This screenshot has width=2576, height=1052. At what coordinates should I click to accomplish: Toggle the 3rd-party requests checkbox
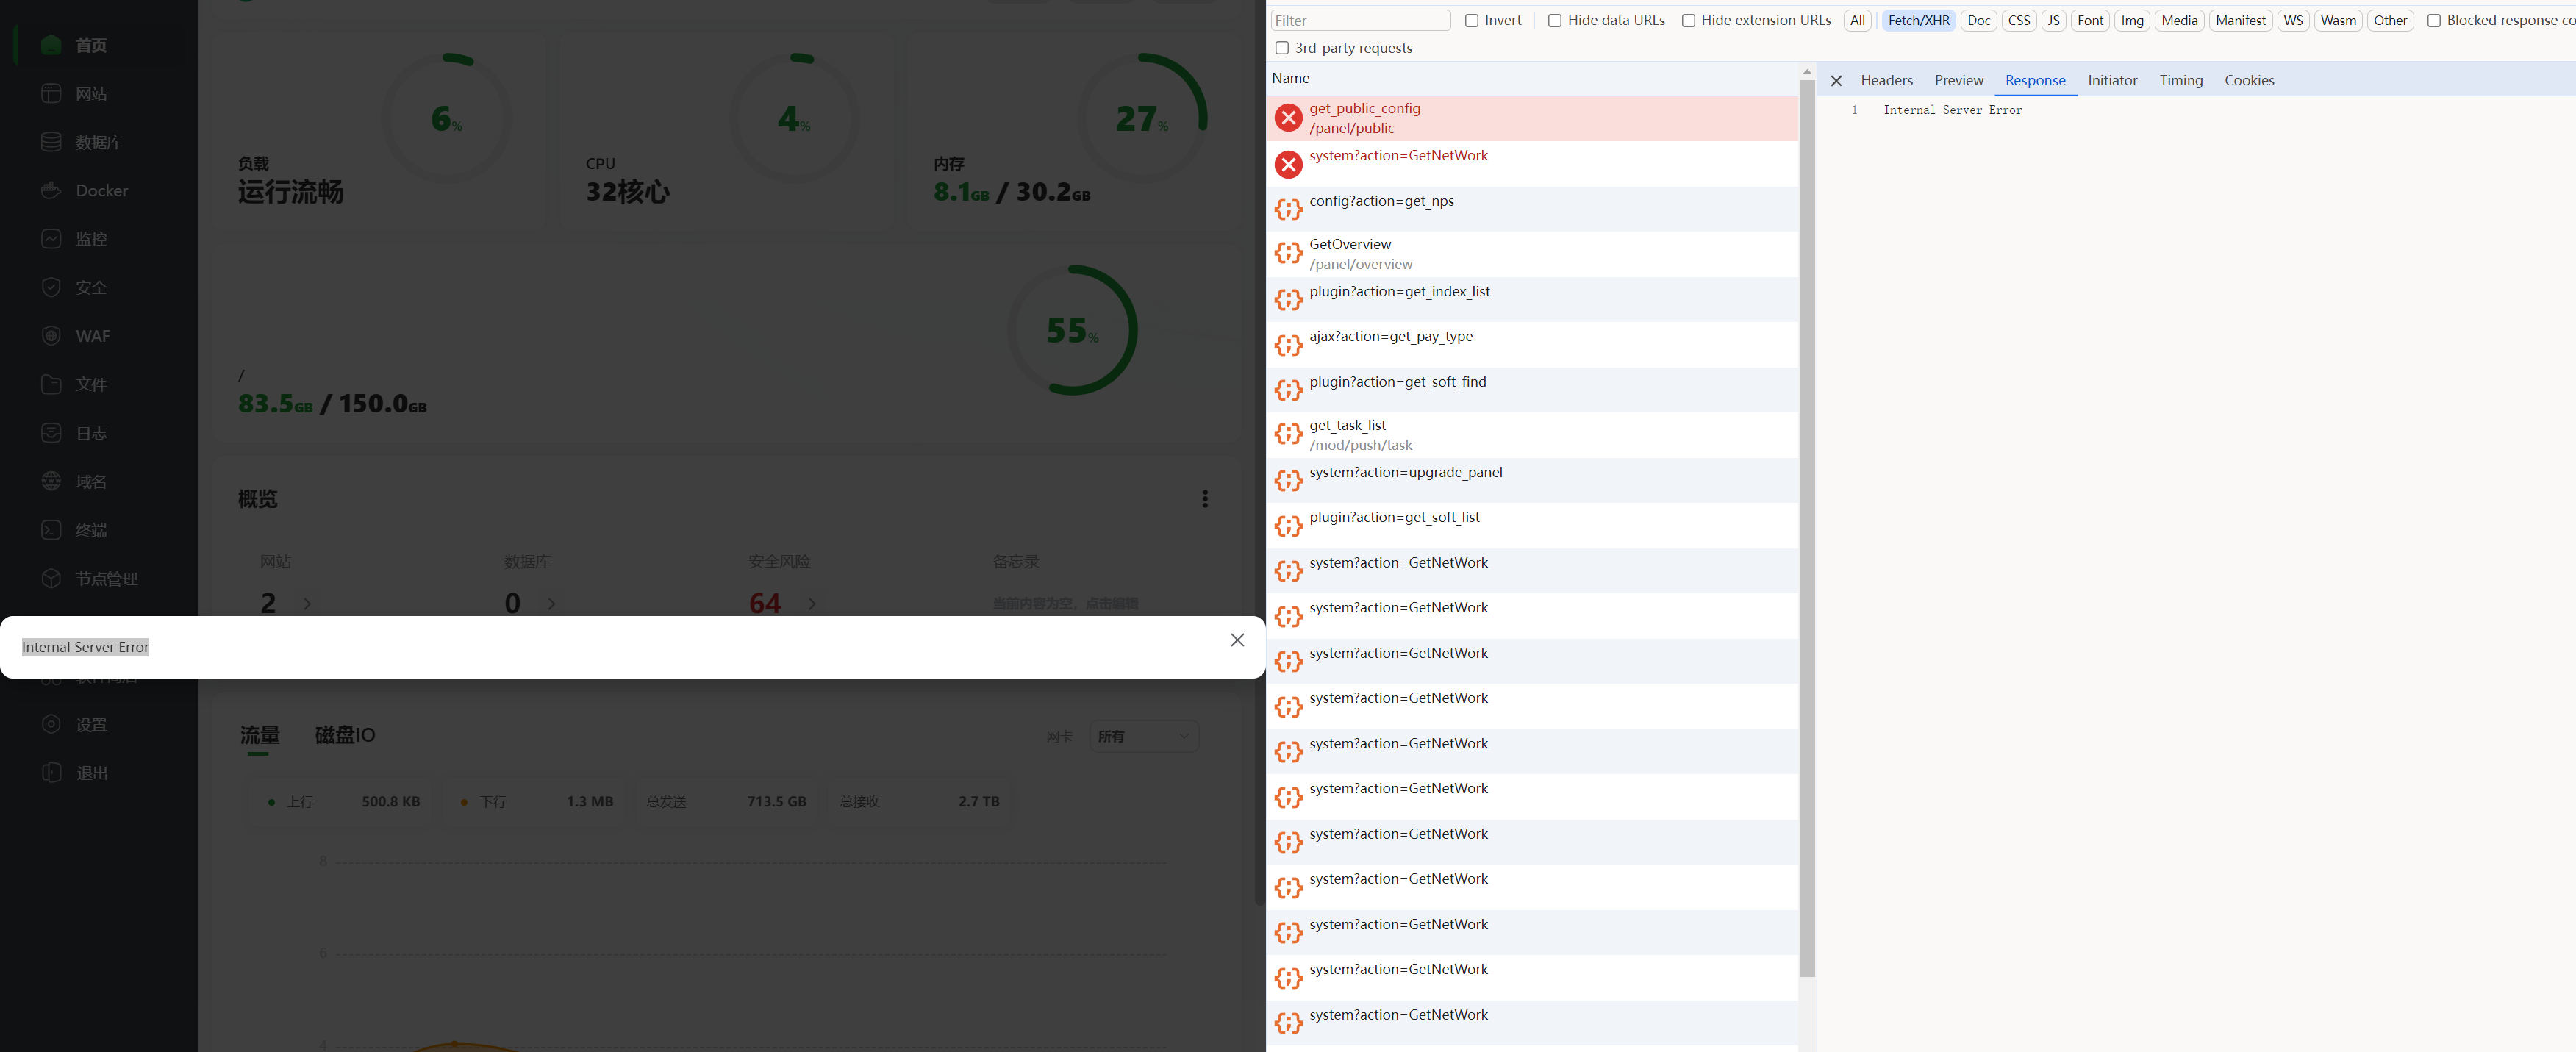pos(1281,48)
